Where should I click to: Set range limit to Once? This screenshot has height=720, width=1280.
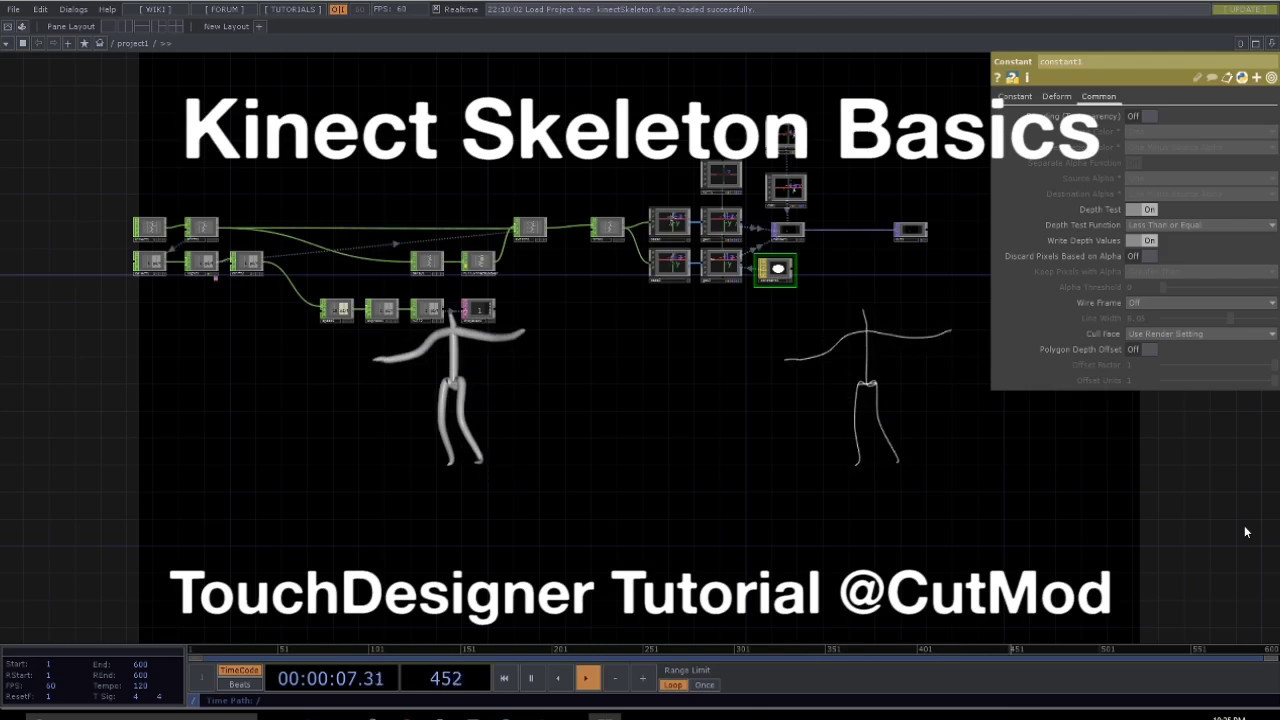[705, 685]
